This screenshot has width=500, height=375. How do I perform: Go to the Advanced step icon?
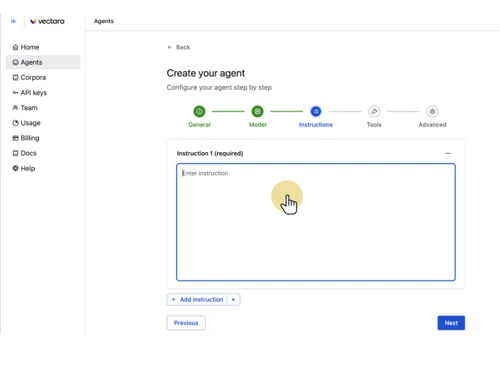432,111
